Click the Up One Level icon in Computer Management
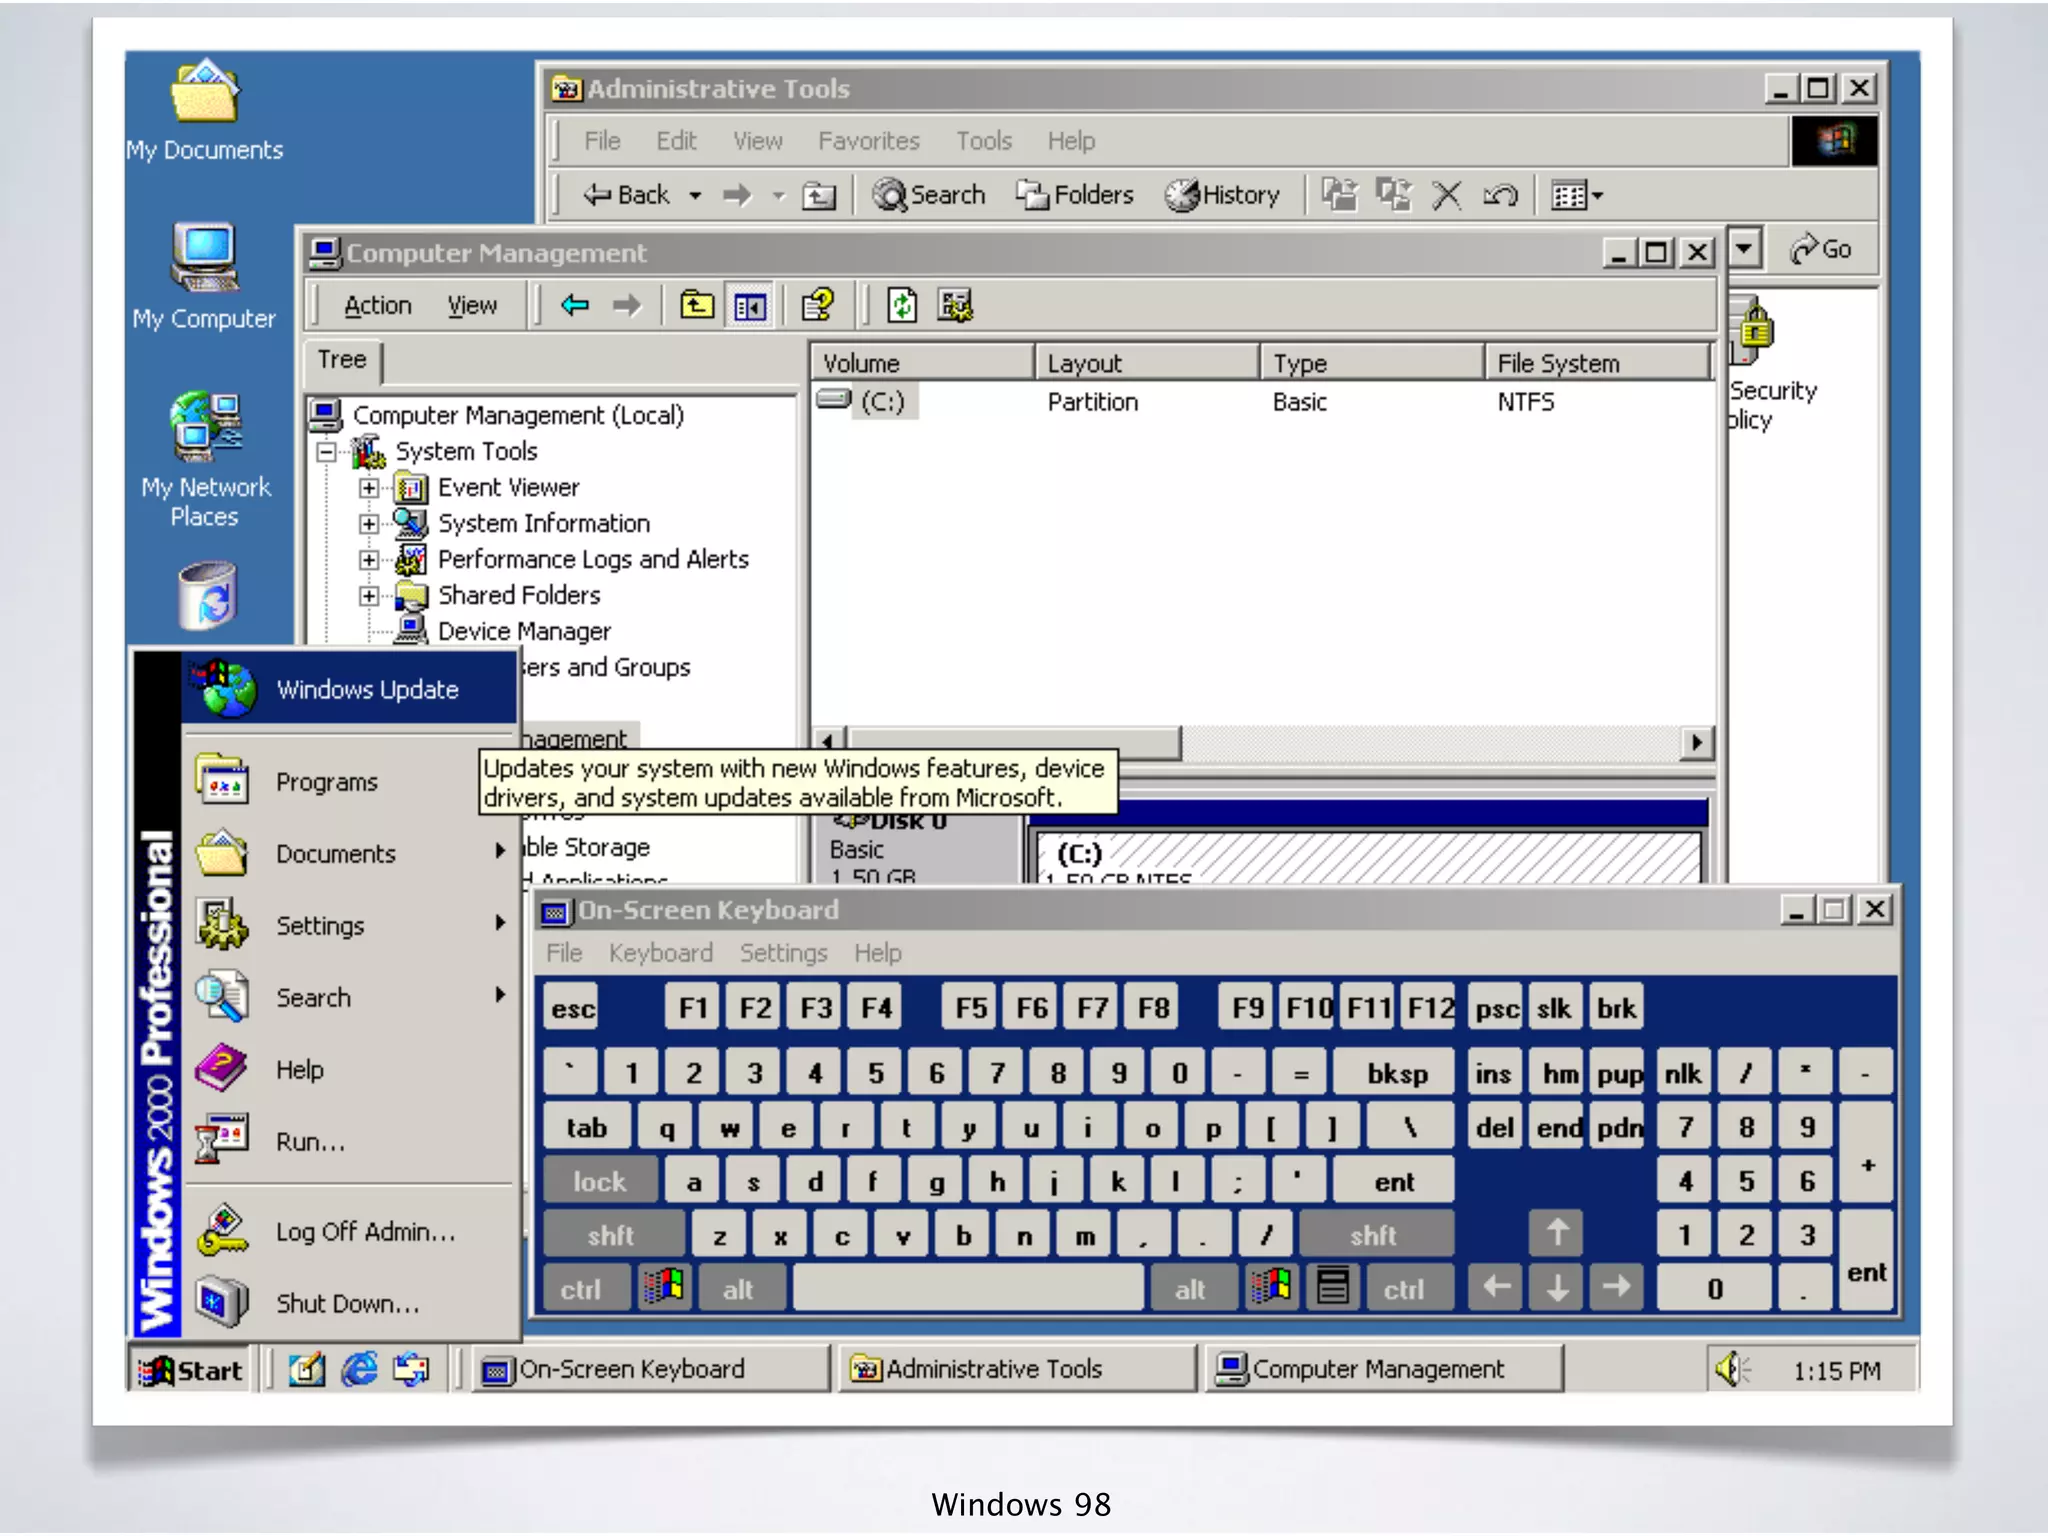Viewport: 2048px width, 1536px height. tap(697, 306)
